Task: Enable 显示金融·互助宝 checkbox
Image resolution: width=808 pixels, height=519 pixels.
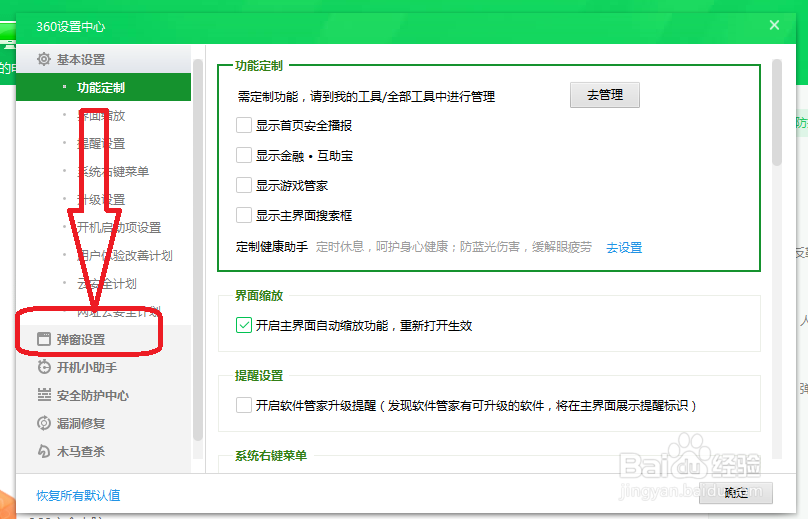Action: click(244, 155)
